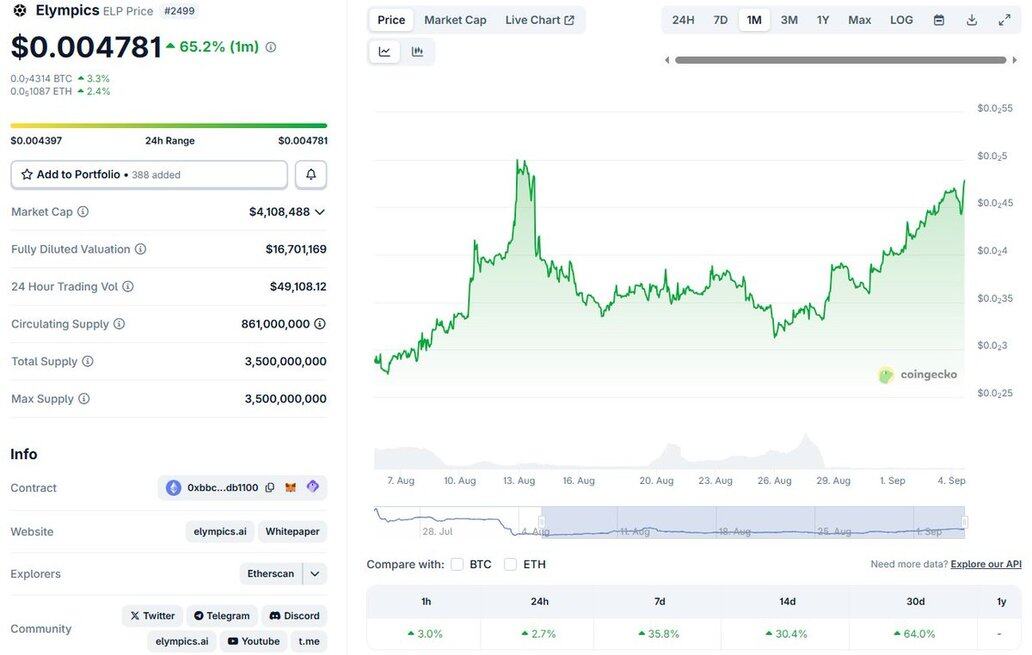Viewport: 1032px width, 655px height.
Task: Click the right arrow of the chart scrollbar
Action: [x=1014, y=60]
